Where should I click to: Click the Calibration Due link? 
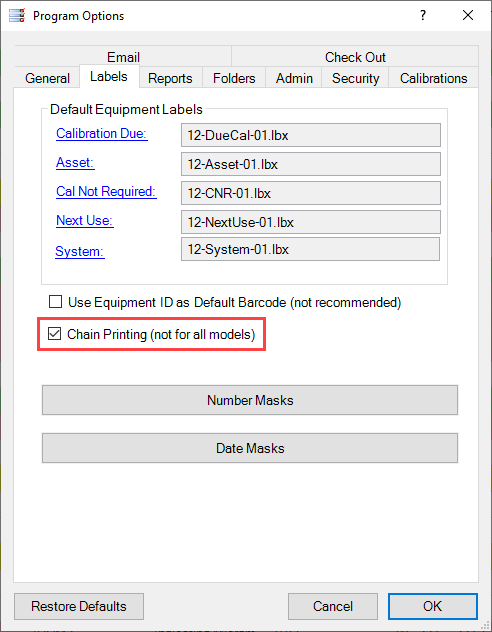102,133
